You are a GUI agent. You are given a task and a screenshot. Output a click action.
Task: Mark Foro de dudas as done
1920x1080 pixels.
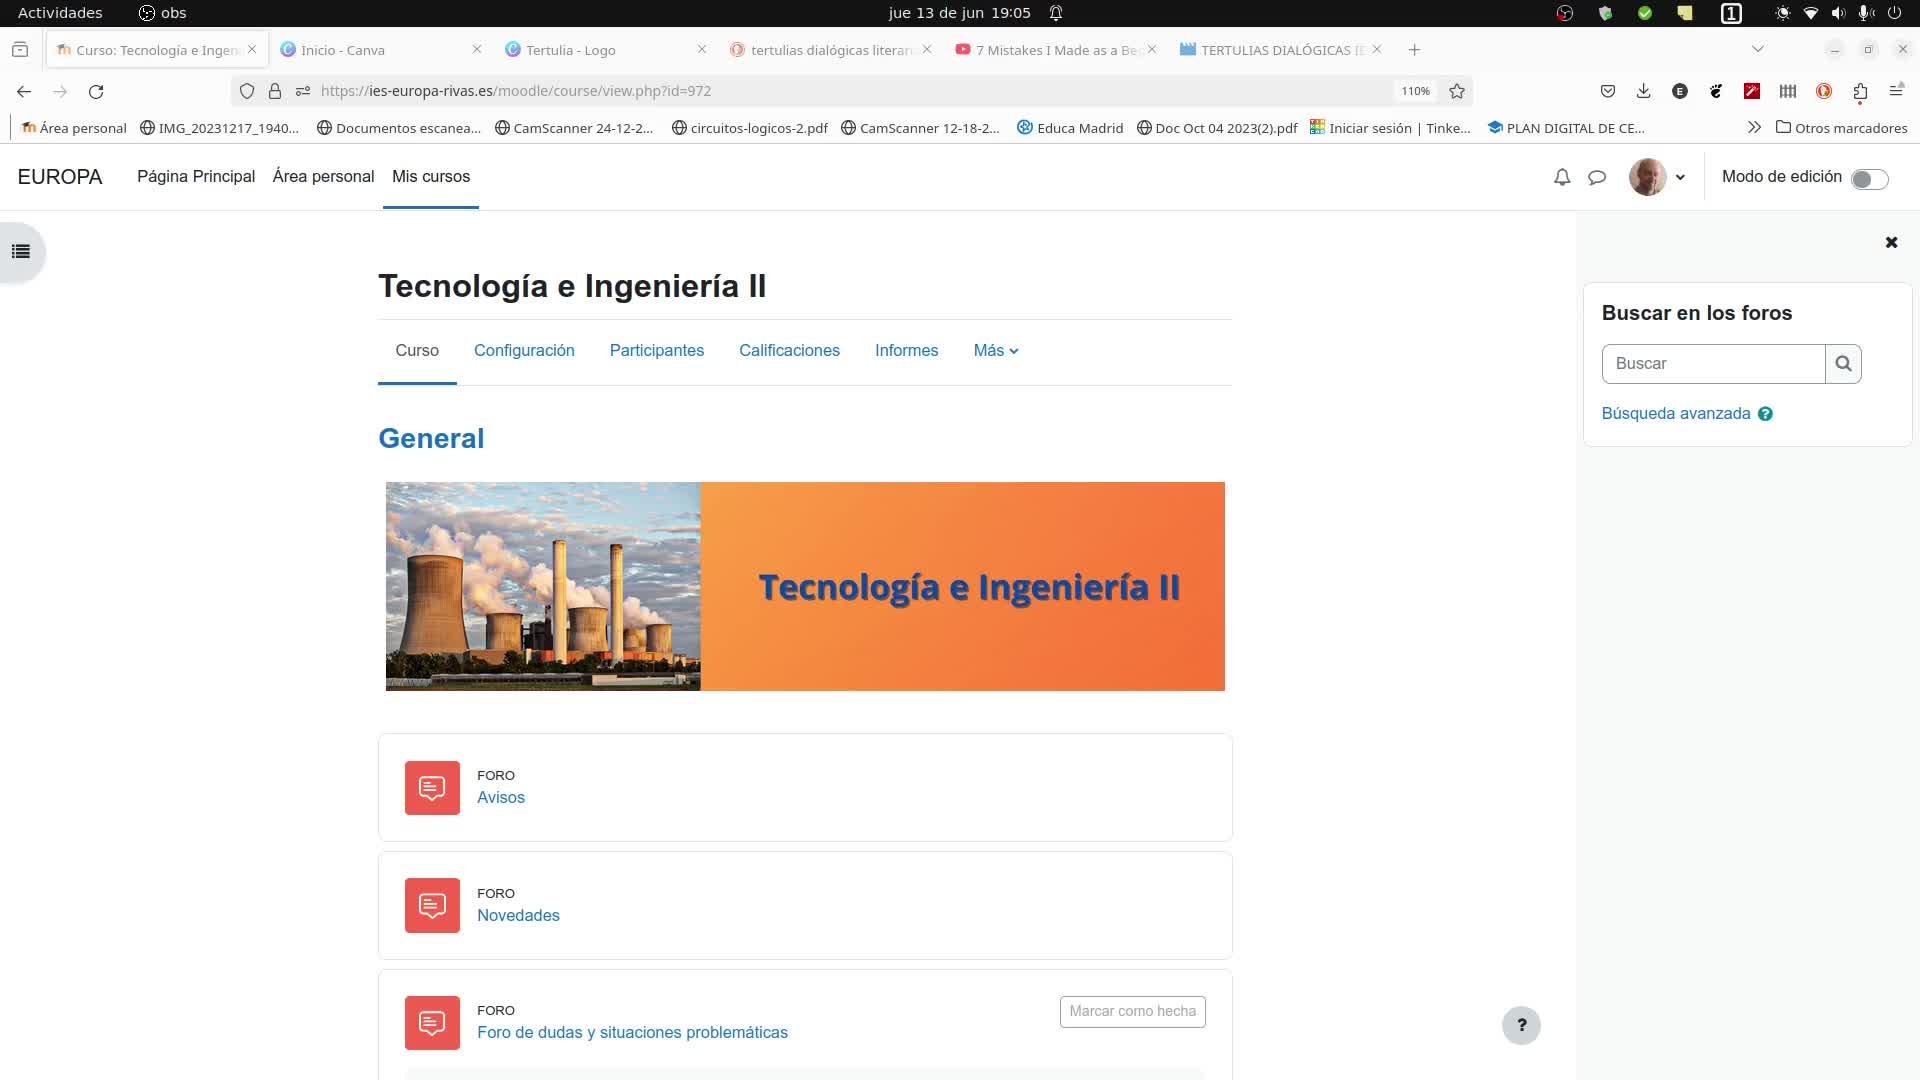point(1132,1011)
